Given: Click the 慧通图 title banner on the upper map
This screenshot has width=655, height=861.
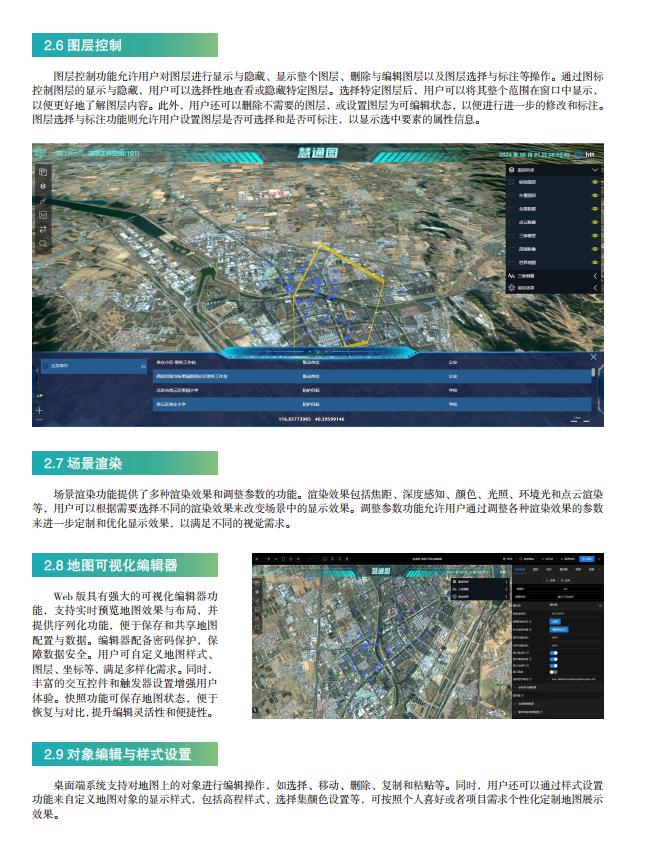Looking at the screenshot, I should 318,153.
